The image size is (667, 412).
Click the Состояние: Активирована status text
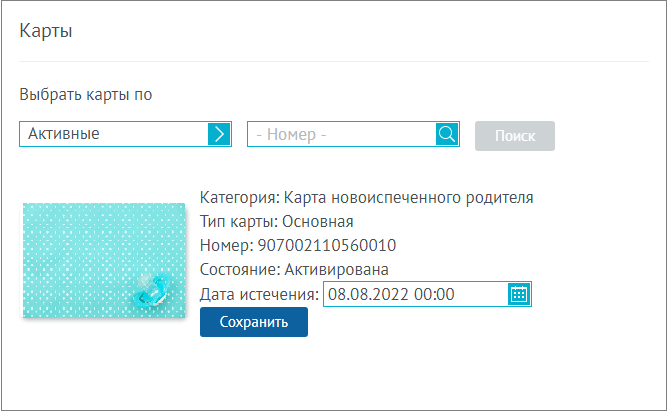click(294, 270)
